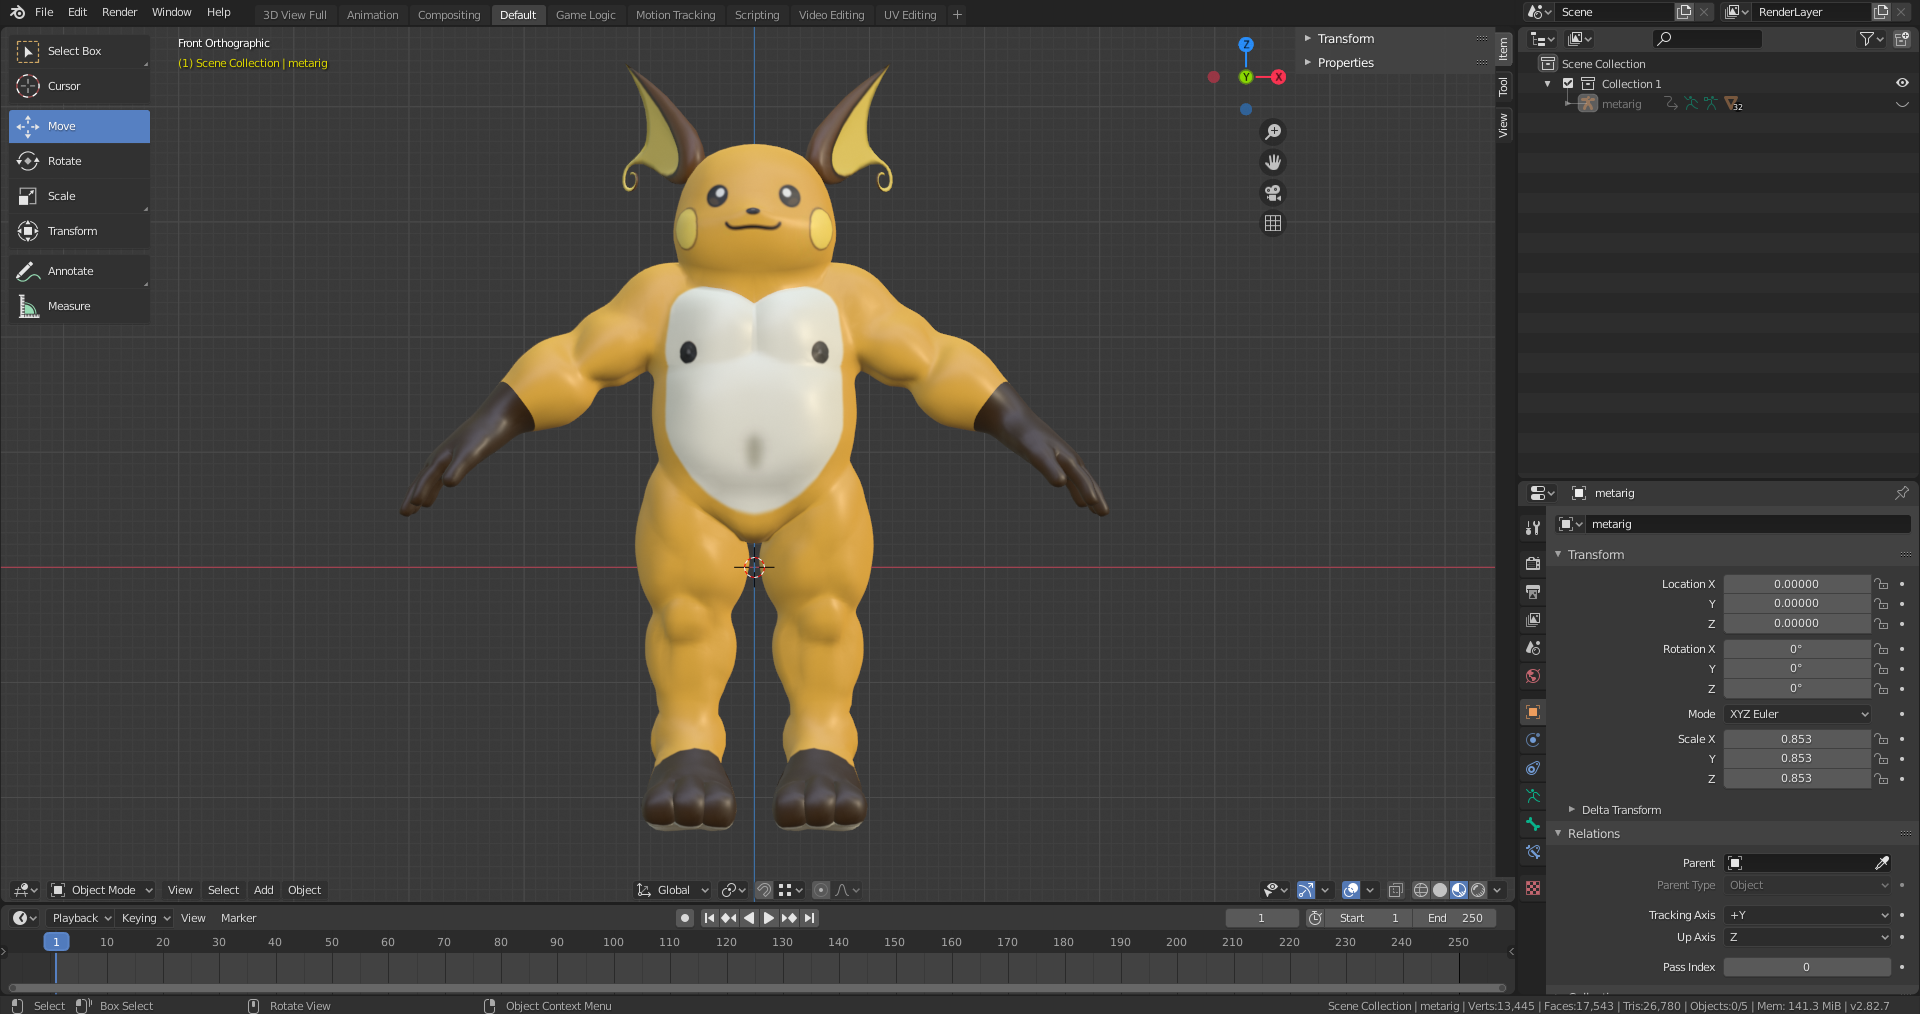This screenshot has height=1014, width=1920.
Task: Toggle the Rotation Z lock icon
Action: (1881, 689)
